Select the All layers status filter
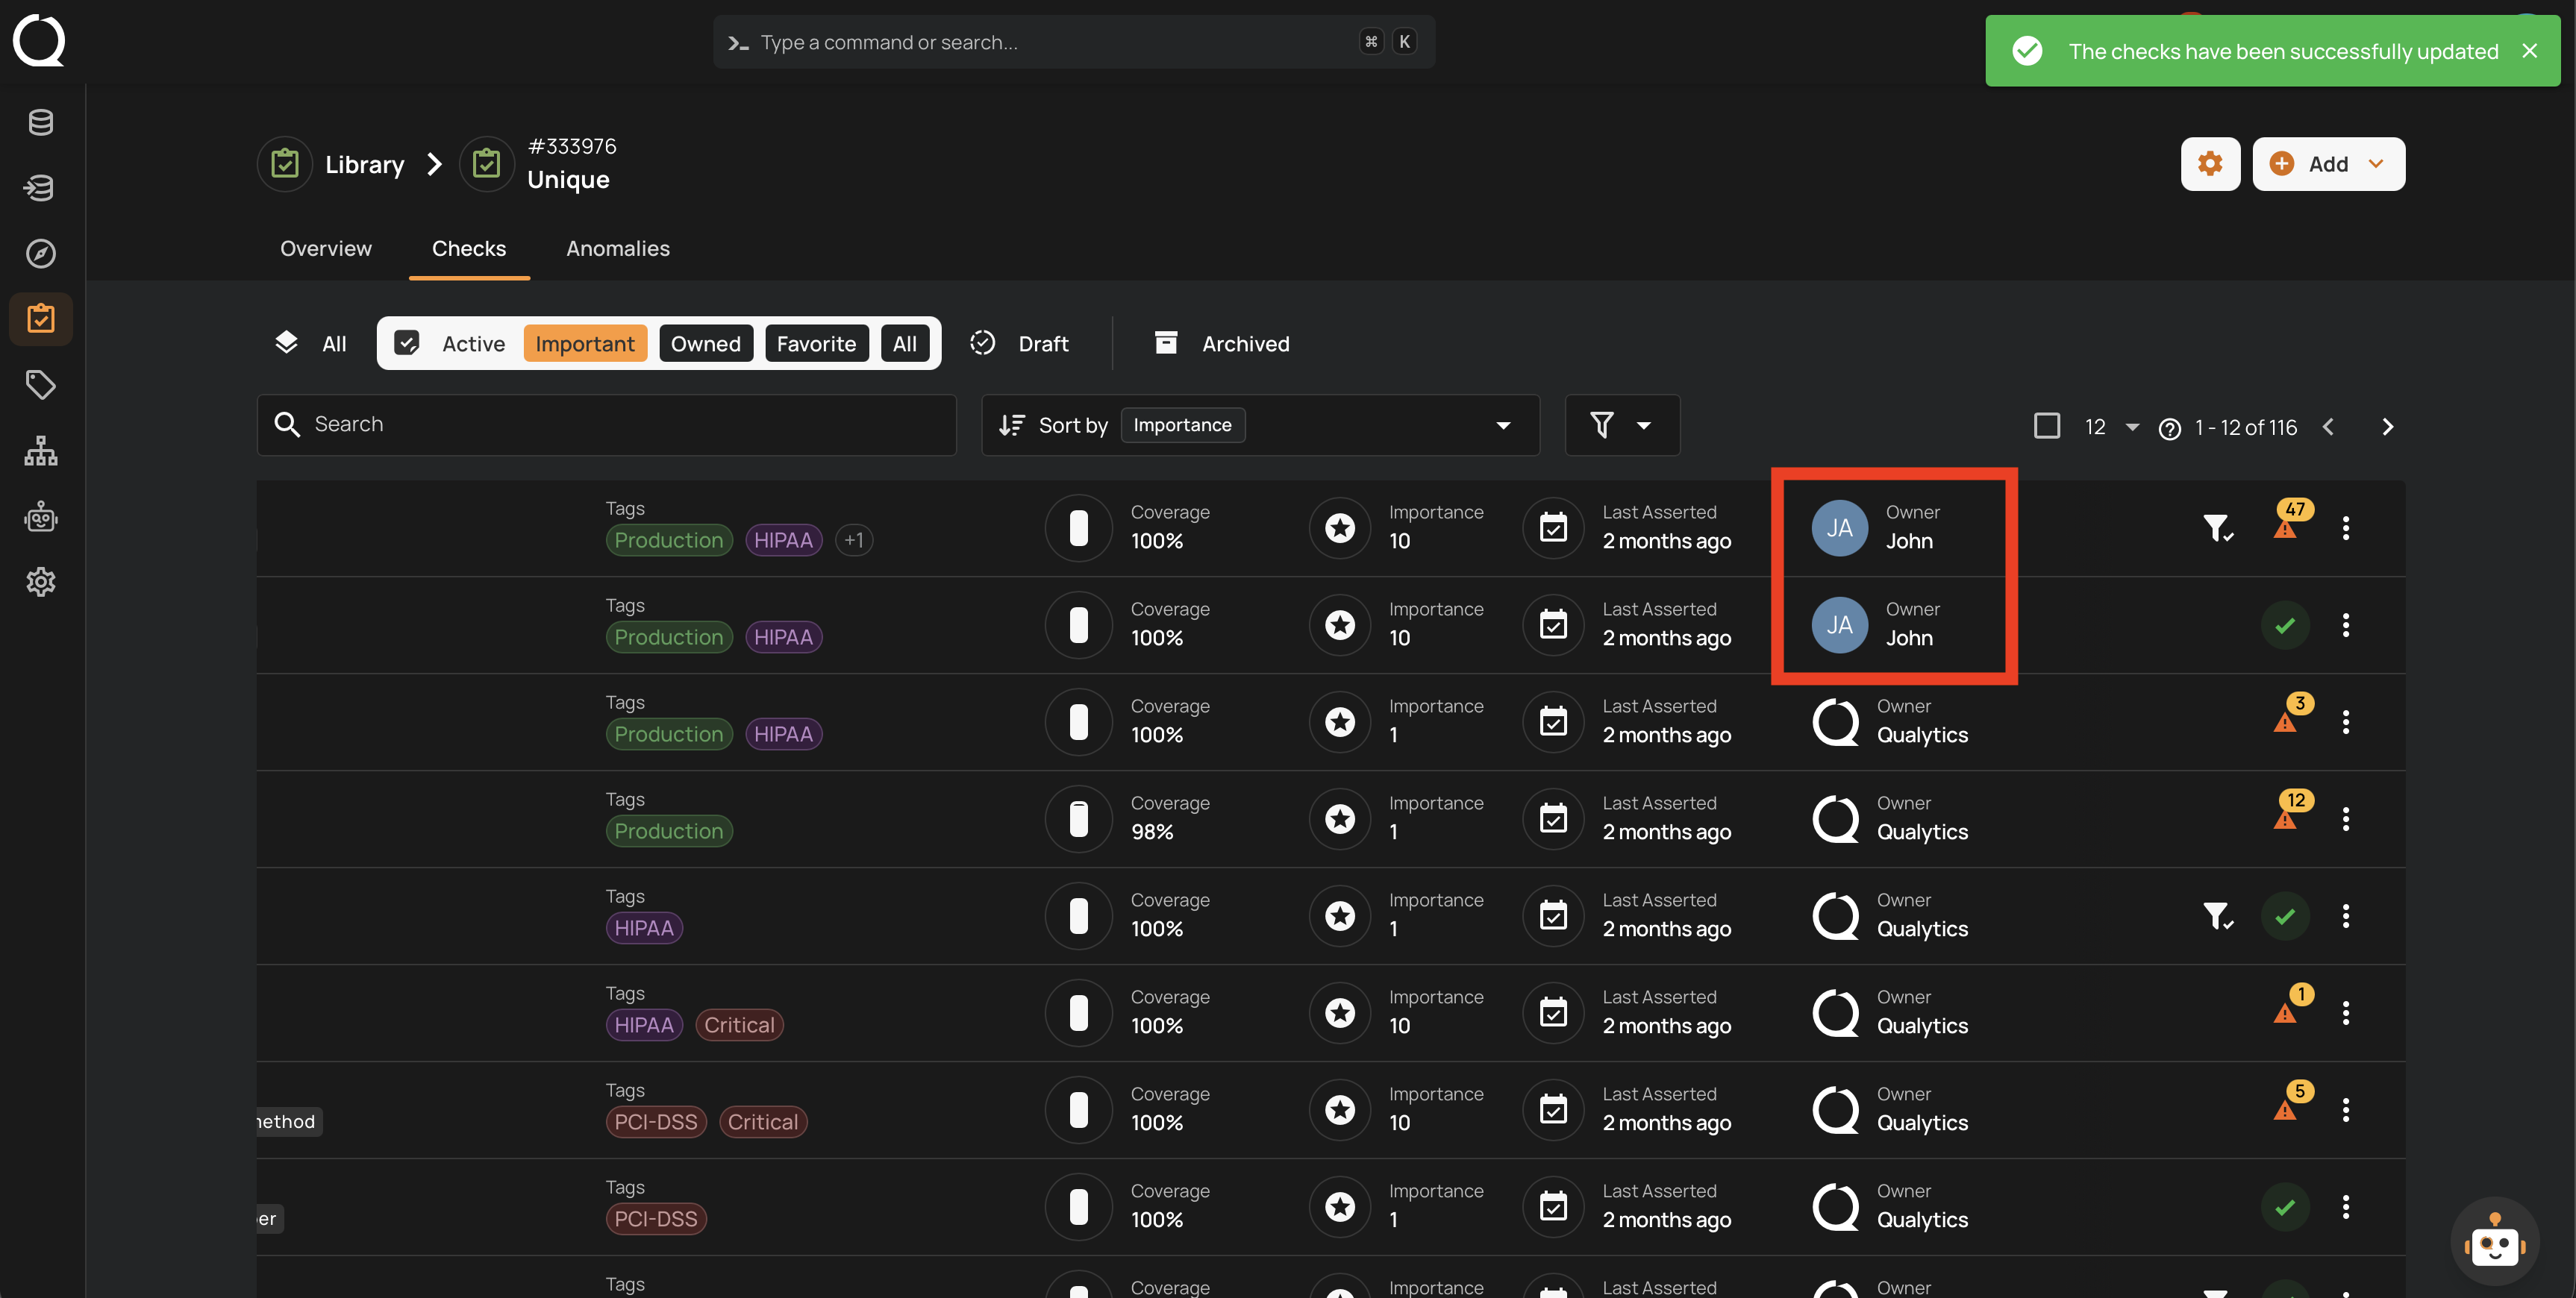Image resolution: width=2576 pixels, height=1298 pixels. coord(311,344)
